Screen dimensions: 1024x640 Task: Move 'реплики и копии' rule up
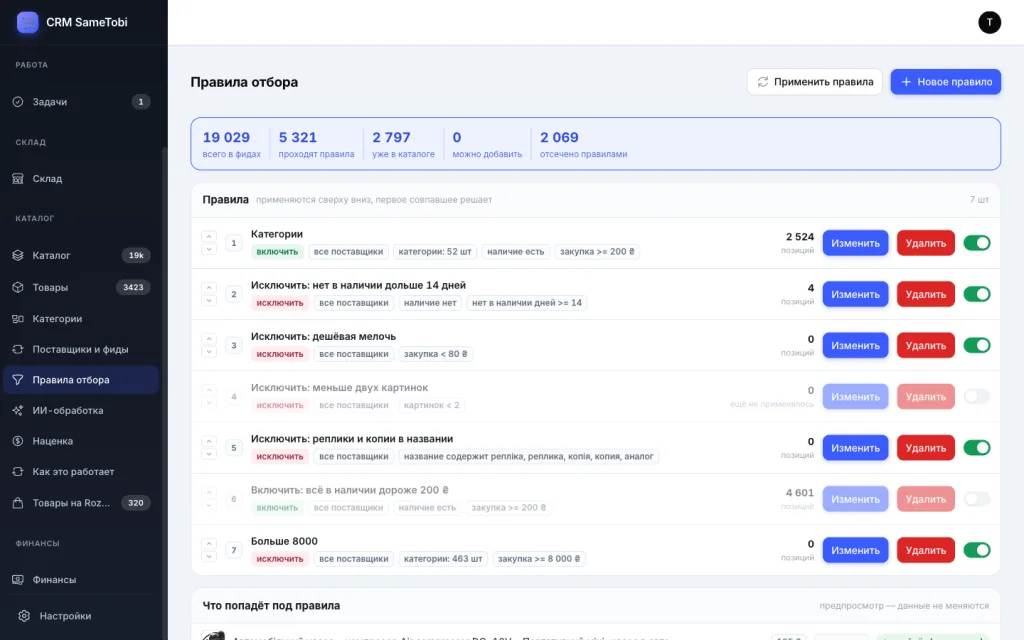(x=209, y=441)
